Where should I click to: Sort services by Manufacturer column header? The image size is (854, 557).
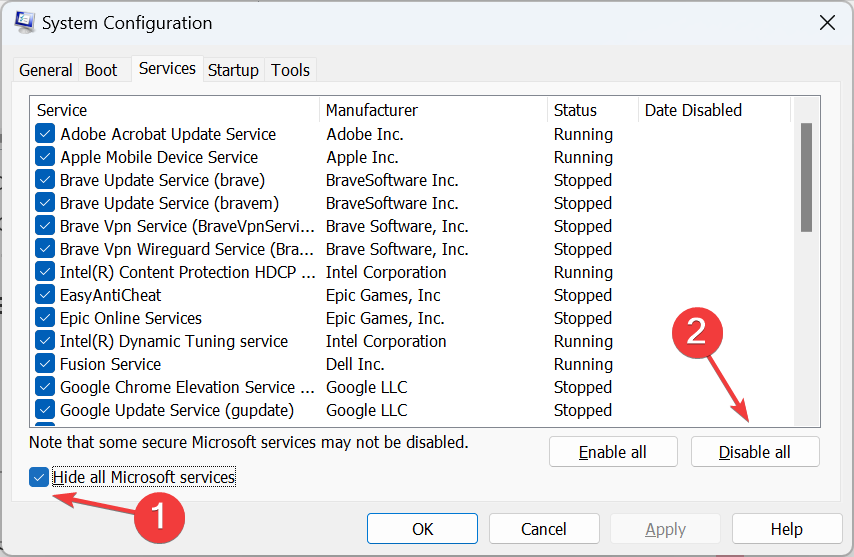(432, 110)
